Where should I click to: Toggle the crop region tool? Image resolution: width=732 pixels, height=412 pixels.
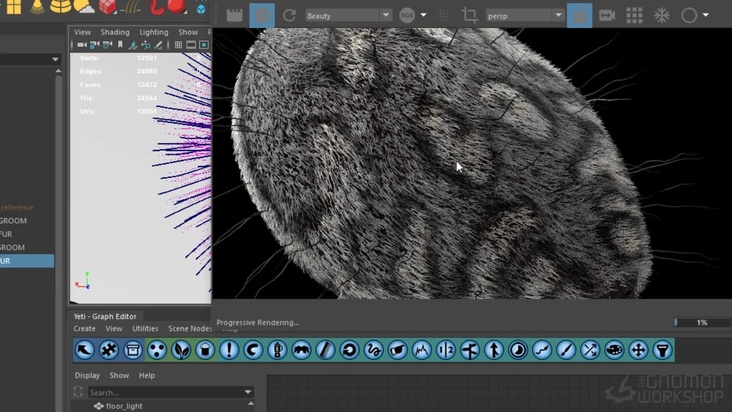point(469,15)
